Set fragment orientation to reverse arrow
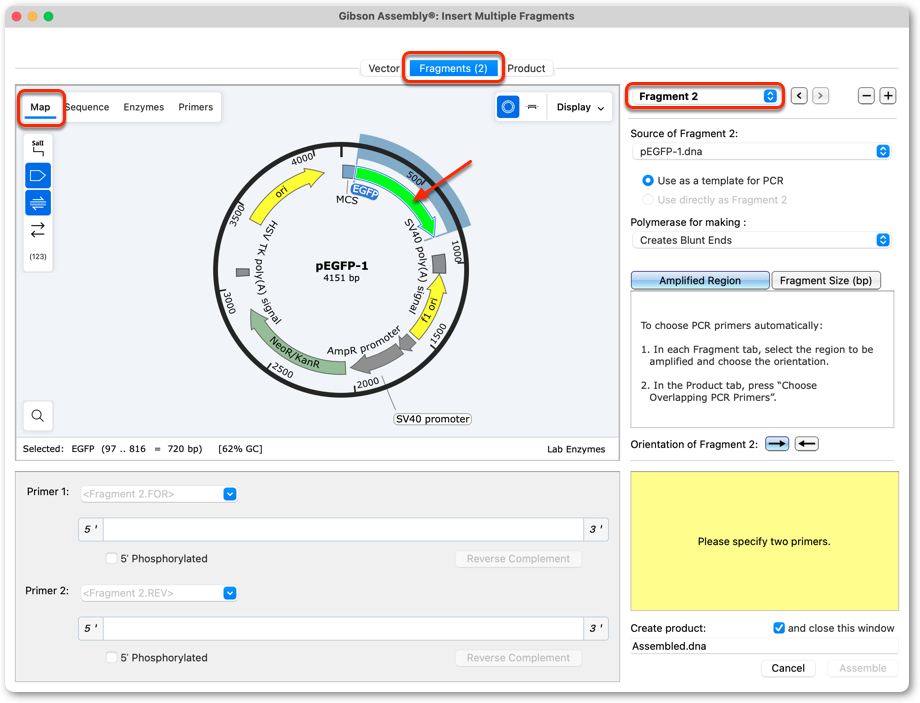This screenshot has width=920, height=703. pos(807,444)
